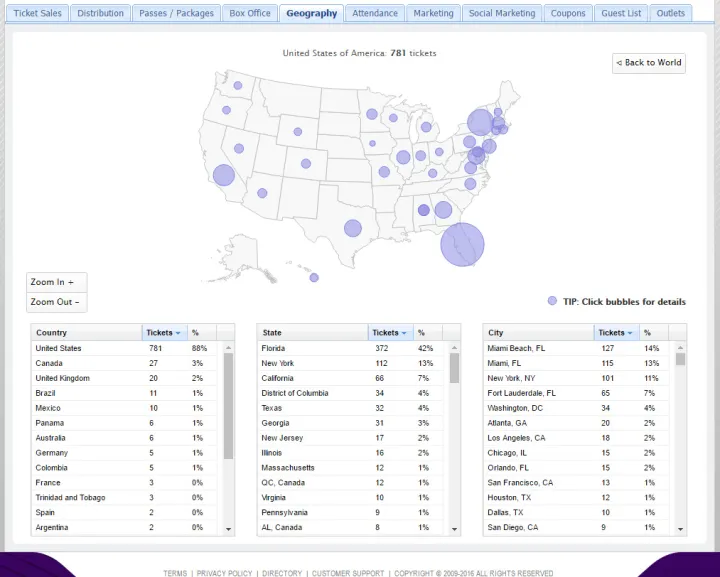Open the CUSTOMER SUPPORT footer link
Screen dimensions: 720x577
pos(348,573)
